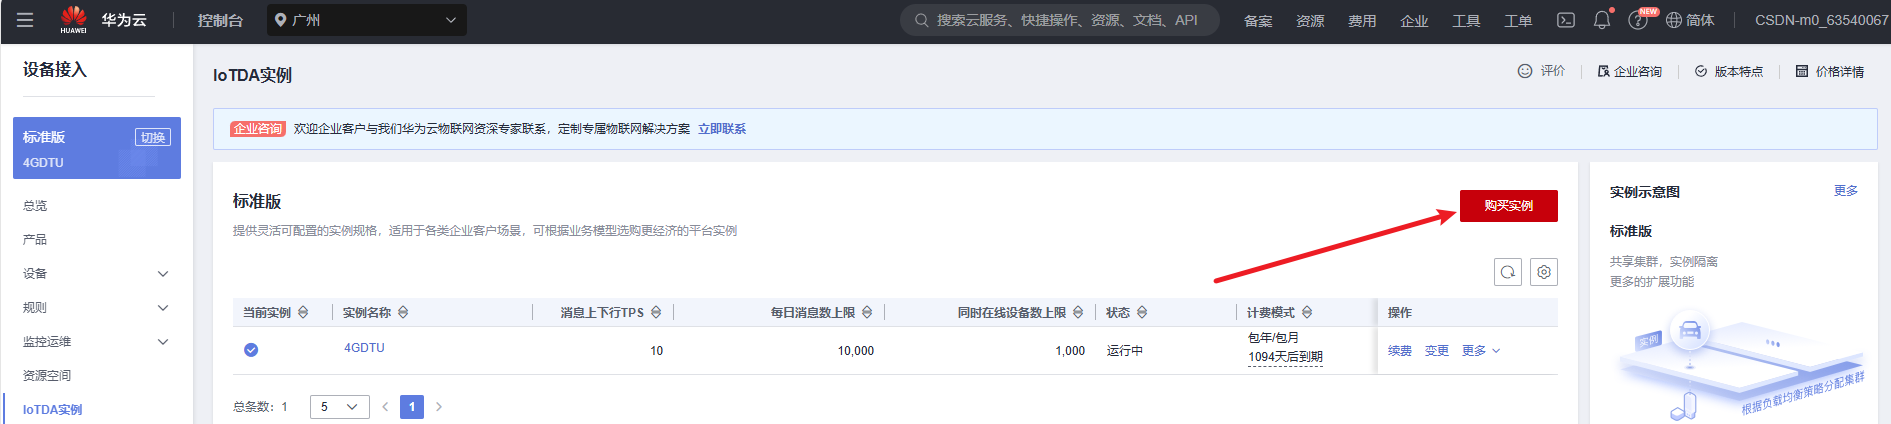Open 价格详情 at page top

pyautogui.click(x=1830, y=71)
